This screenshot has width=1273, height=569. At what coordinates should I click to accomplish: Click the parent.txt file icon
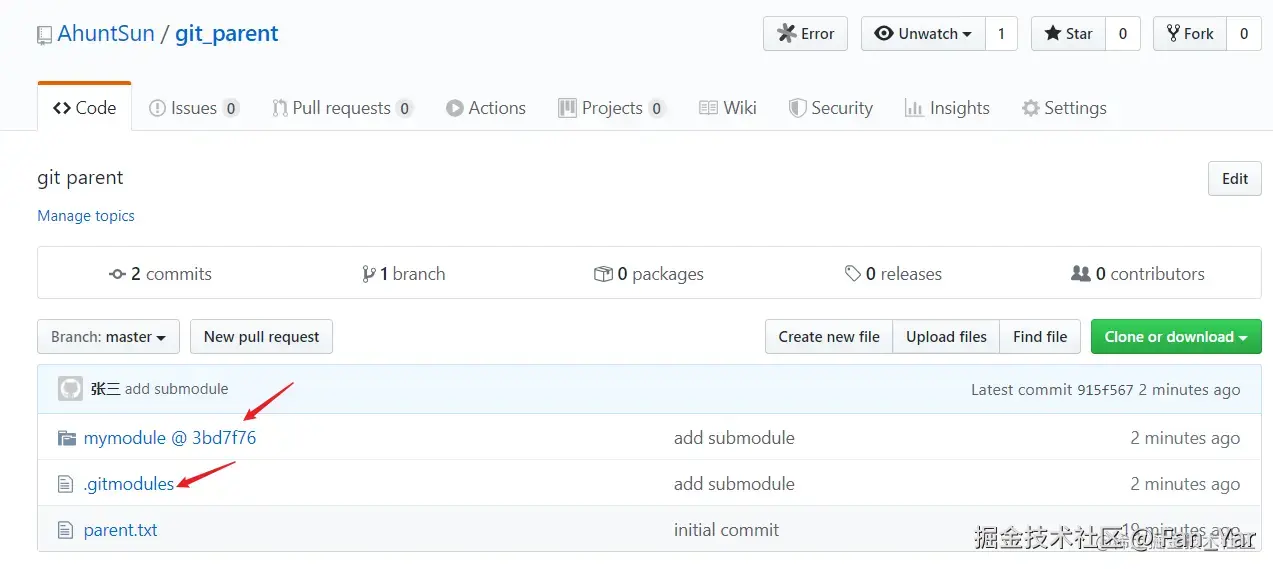click(x=67, y=530)
